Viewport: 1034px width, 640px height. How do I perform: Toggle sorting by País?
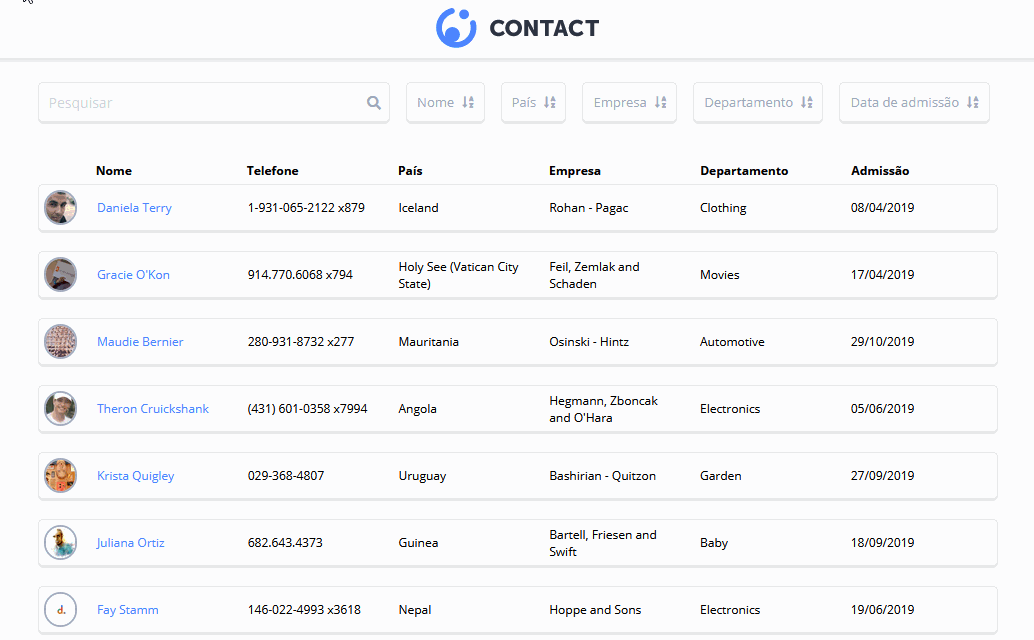click(x=533, y=102)
